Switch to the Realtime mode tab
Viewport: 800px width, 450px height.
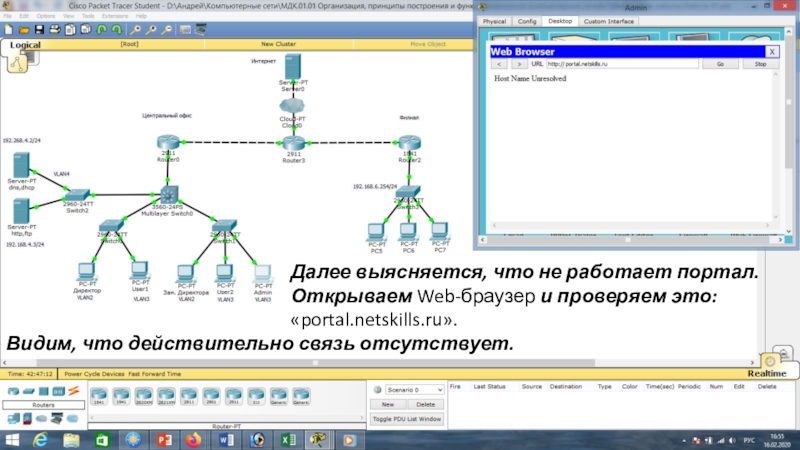pyautogui.click(x=767, y=373)
